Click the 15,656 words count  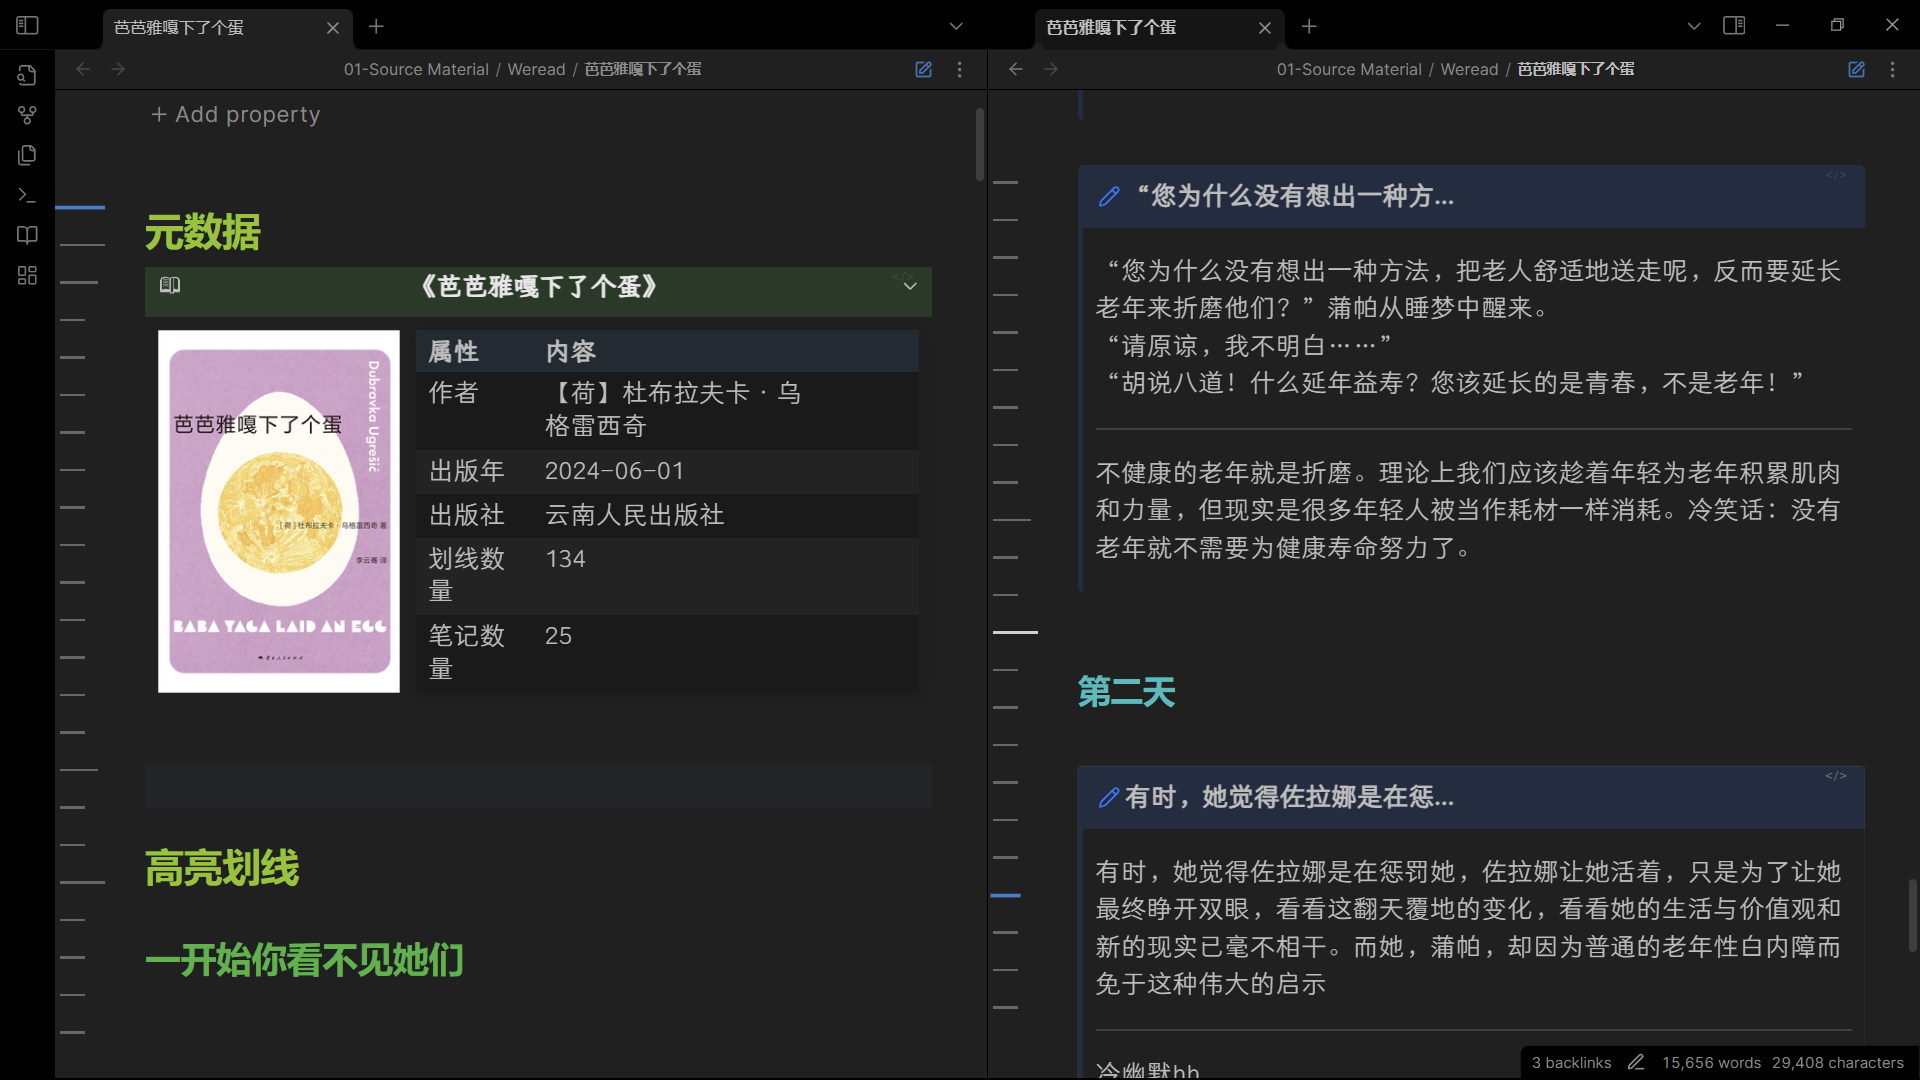point(1711,1063)
